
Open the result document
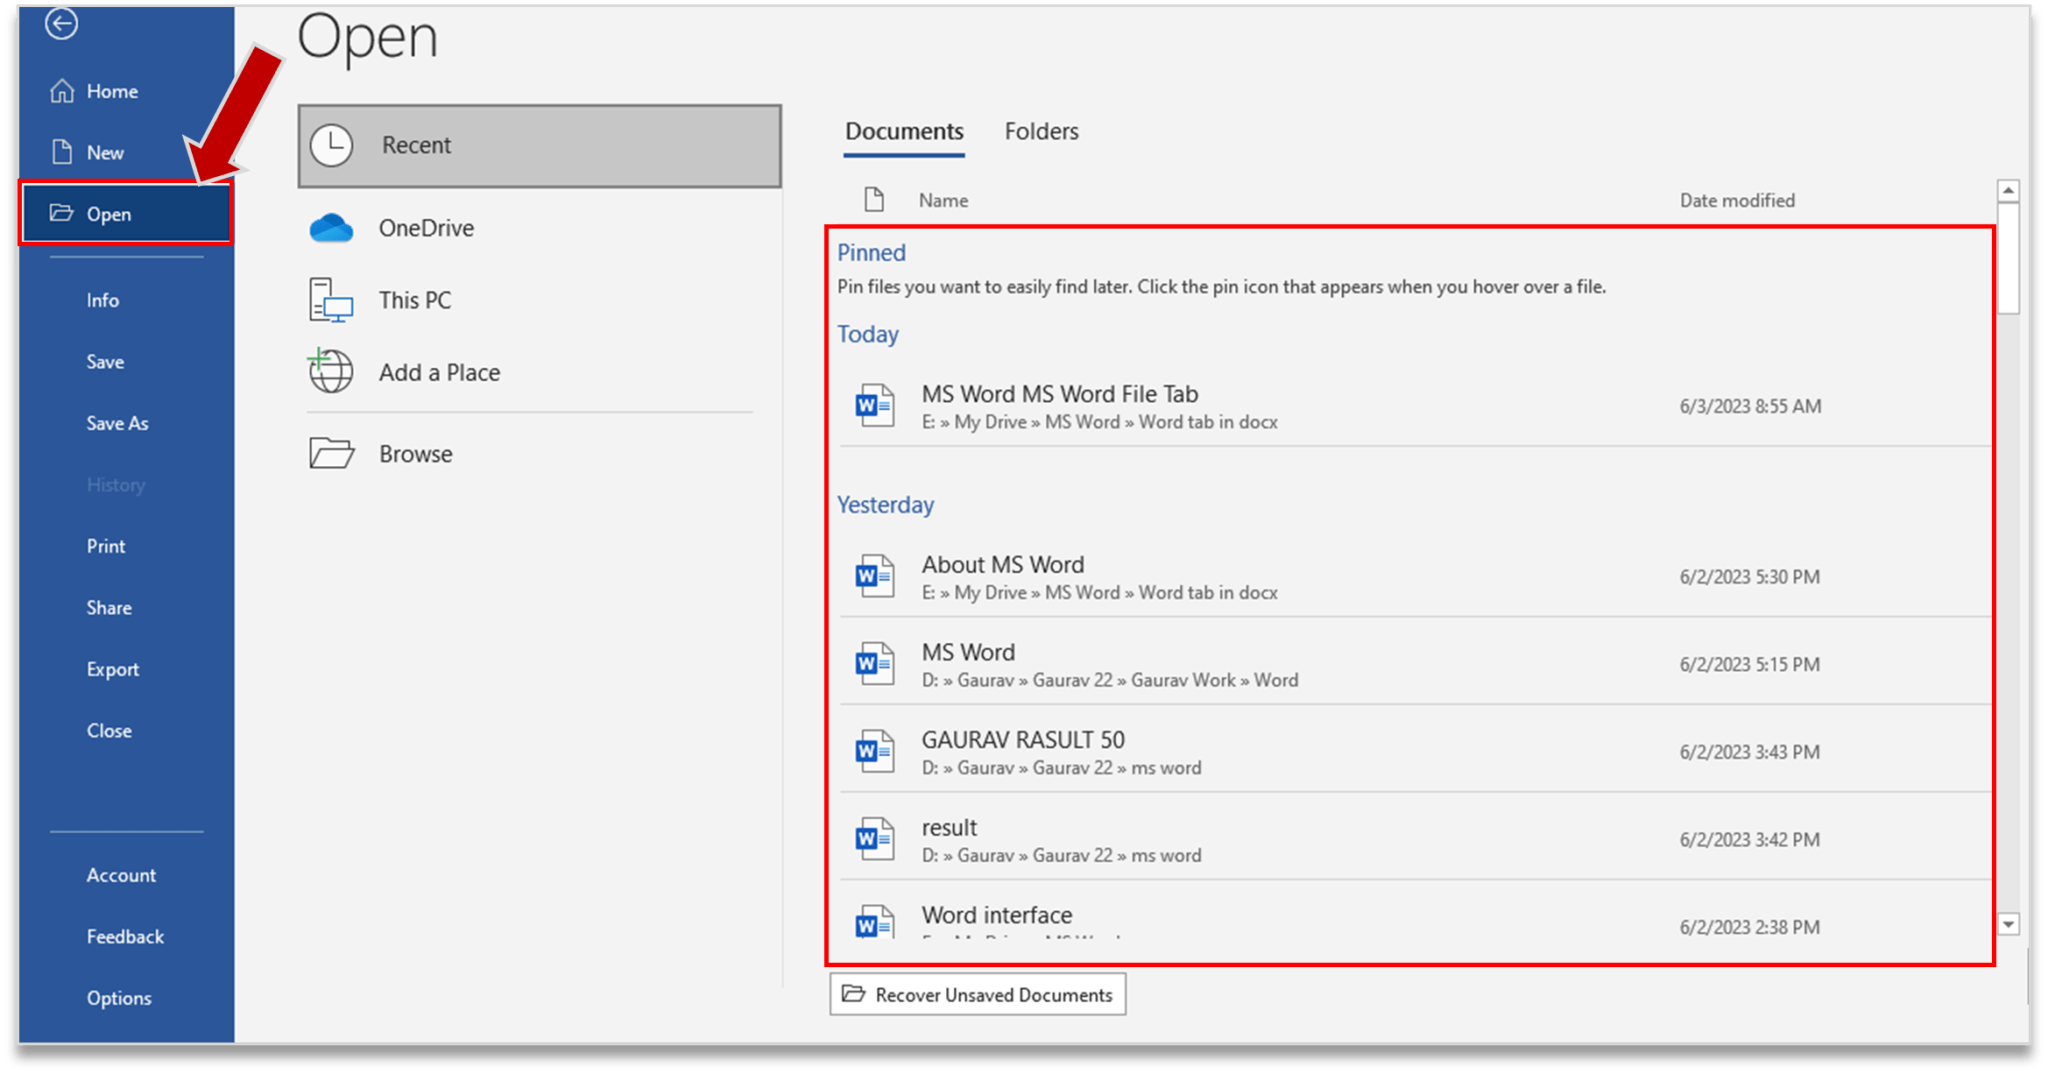tap(1414, 839)
